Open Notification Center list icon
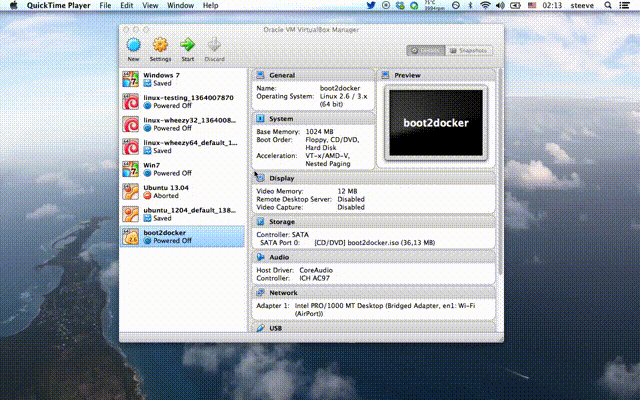Screen dimensions: 640x400 tap(624, 5)
